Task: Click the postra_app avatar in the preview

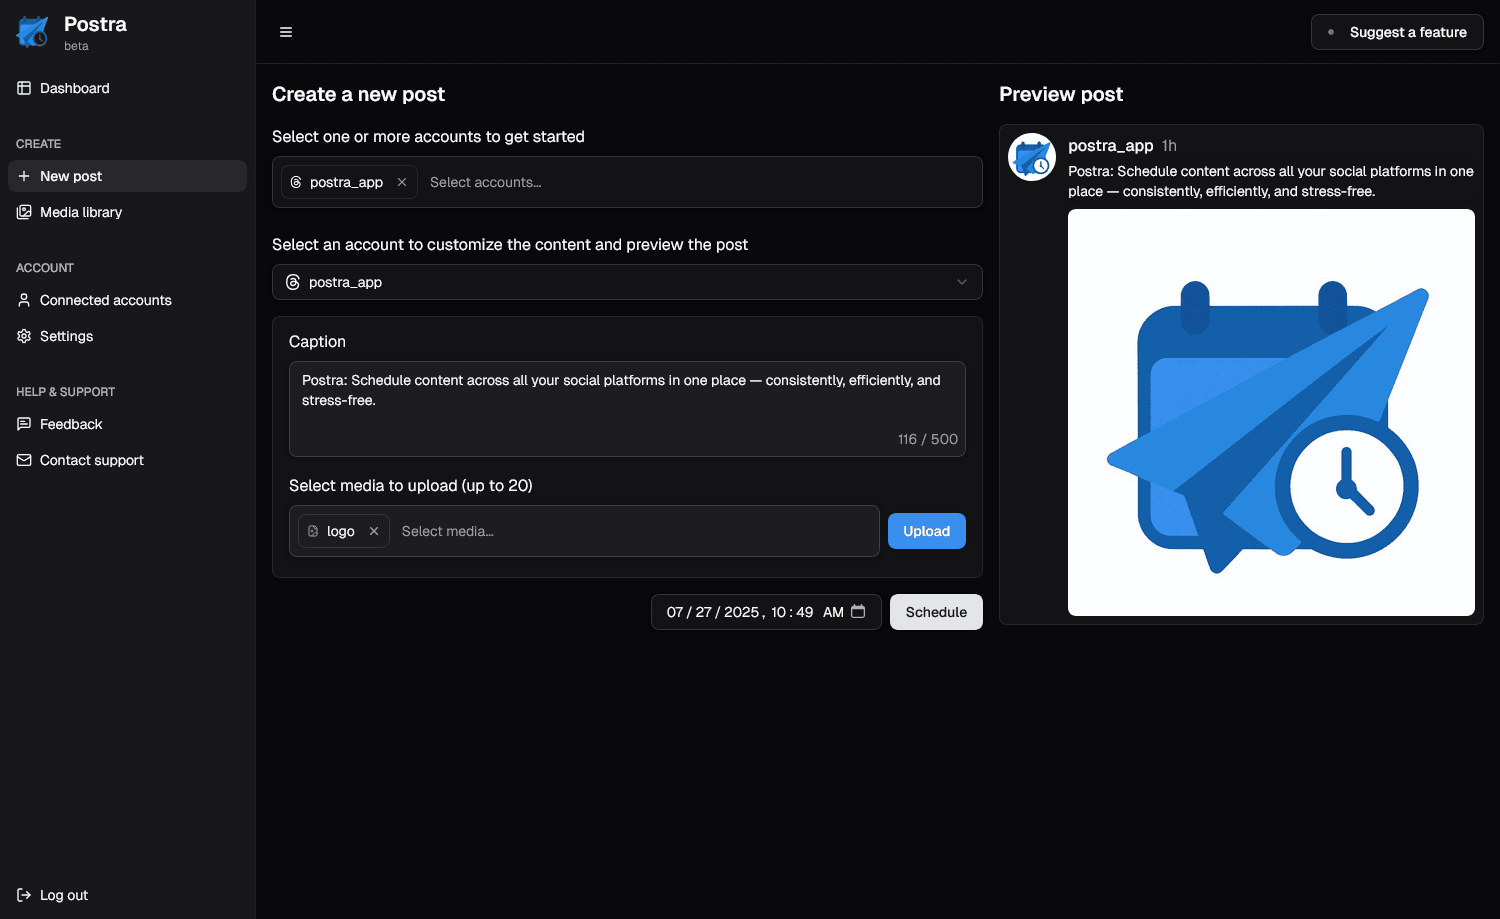Action: (x=1032, y=157)
